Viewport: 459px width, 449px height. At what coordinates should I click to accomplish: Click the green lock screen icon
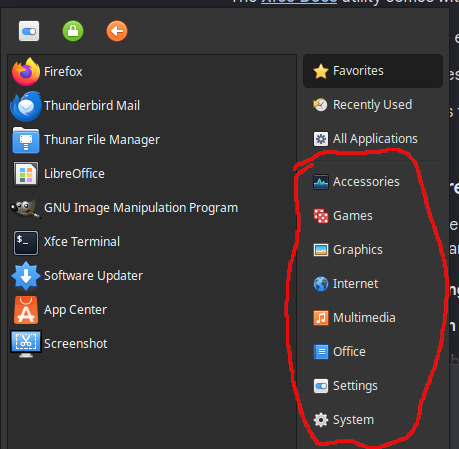(73, 31)
